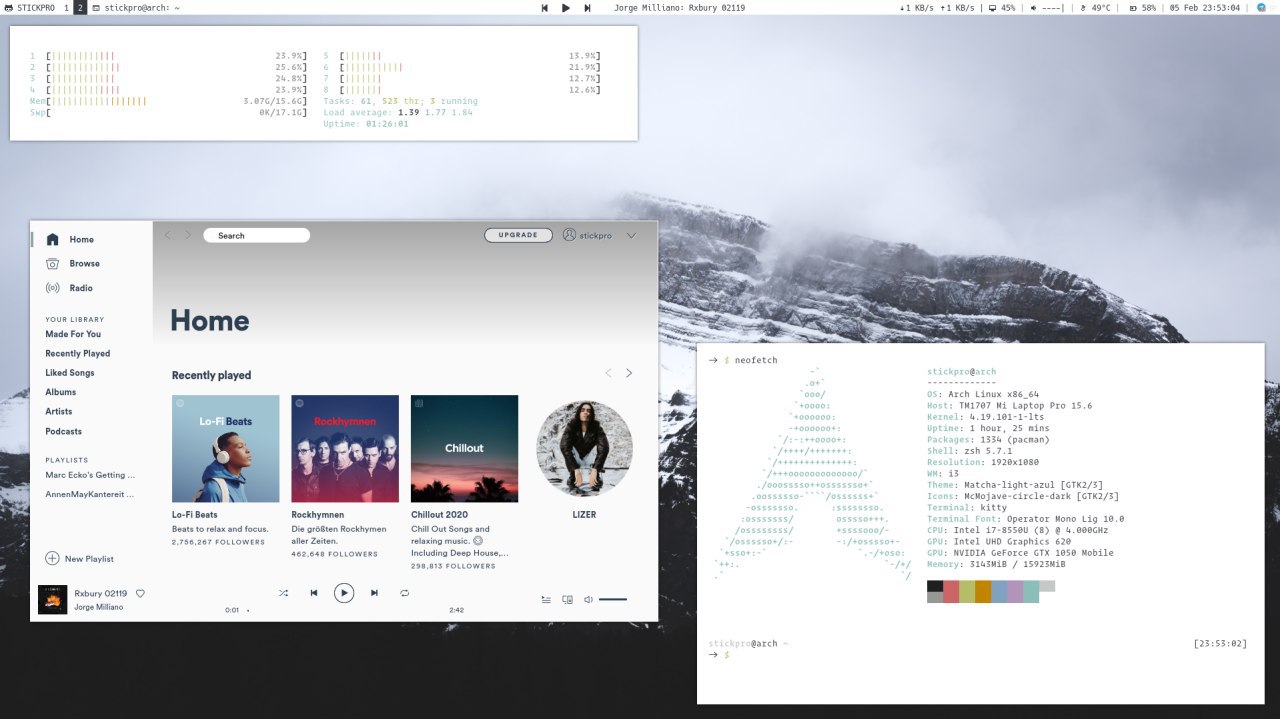
Task: Open Artists in library
Action: pos(59,411)
